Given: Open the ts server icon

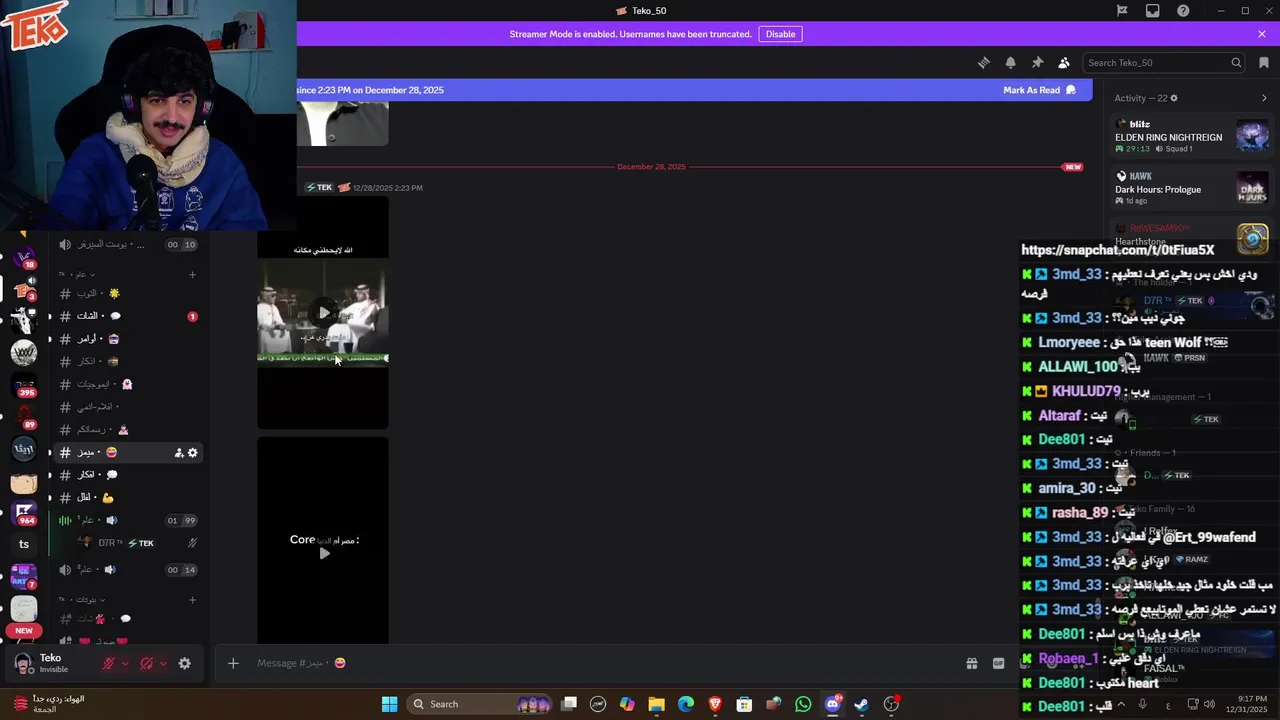Looking at the screenshot, I should 24,544.
